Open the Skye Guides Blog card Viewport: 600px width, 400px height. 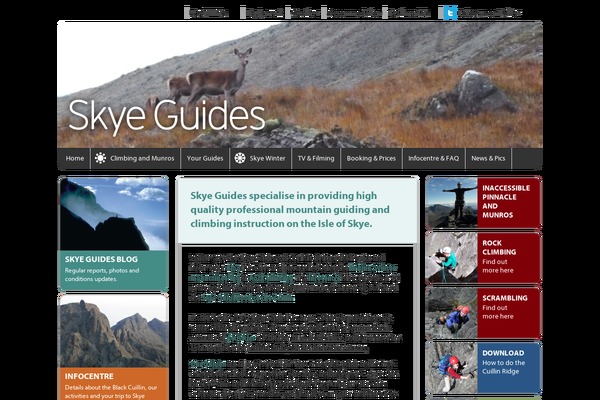[x=113, y=234]
